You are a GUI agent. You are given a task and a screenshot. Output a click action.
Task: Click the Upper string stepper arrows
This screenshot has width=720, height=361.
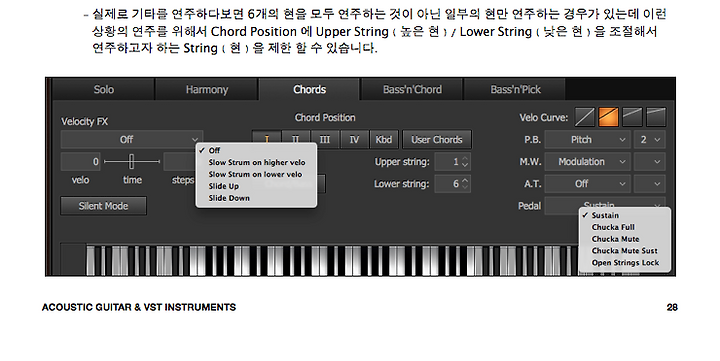(x=465, y=162)
